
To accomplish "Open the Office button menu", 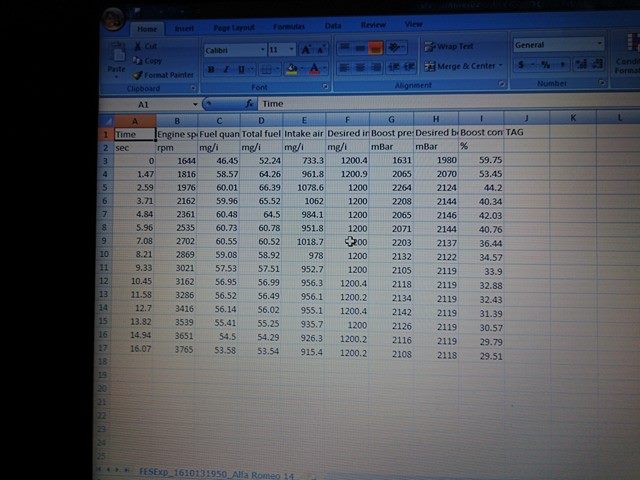I will (x=113, y=18).
